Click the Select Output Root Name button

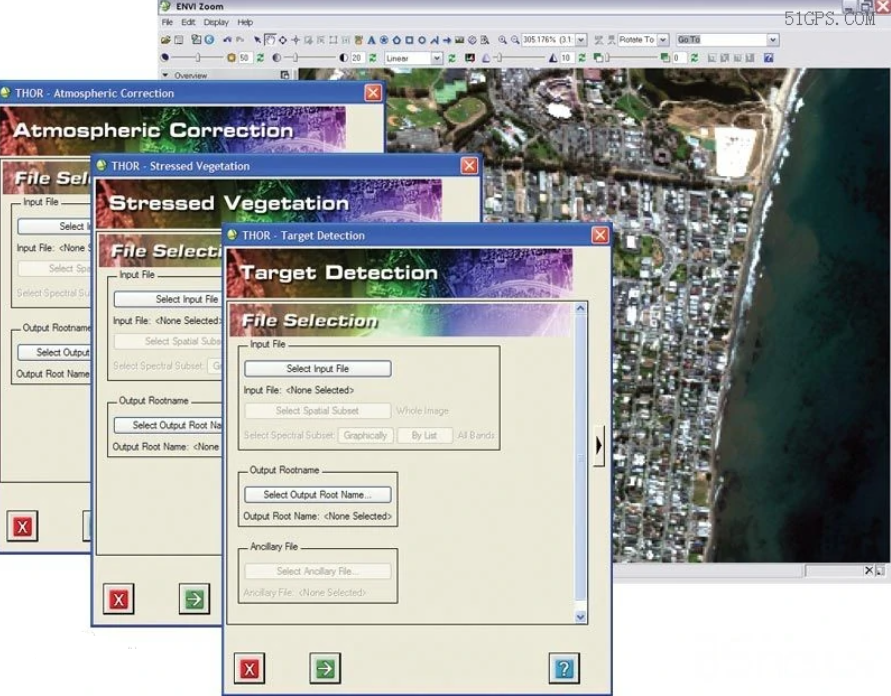point(317,494)
